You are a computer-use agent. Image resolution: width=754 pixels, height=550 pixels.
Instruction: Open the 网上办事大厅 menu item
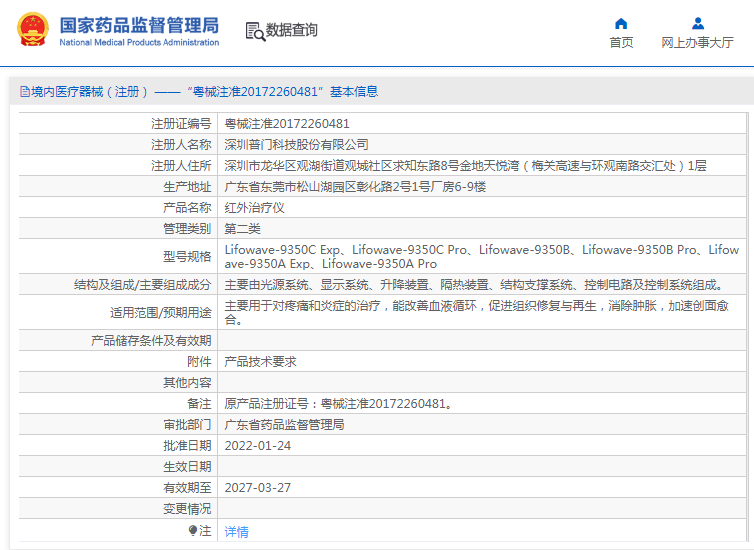pyautogui.click(x=697, y=42)
